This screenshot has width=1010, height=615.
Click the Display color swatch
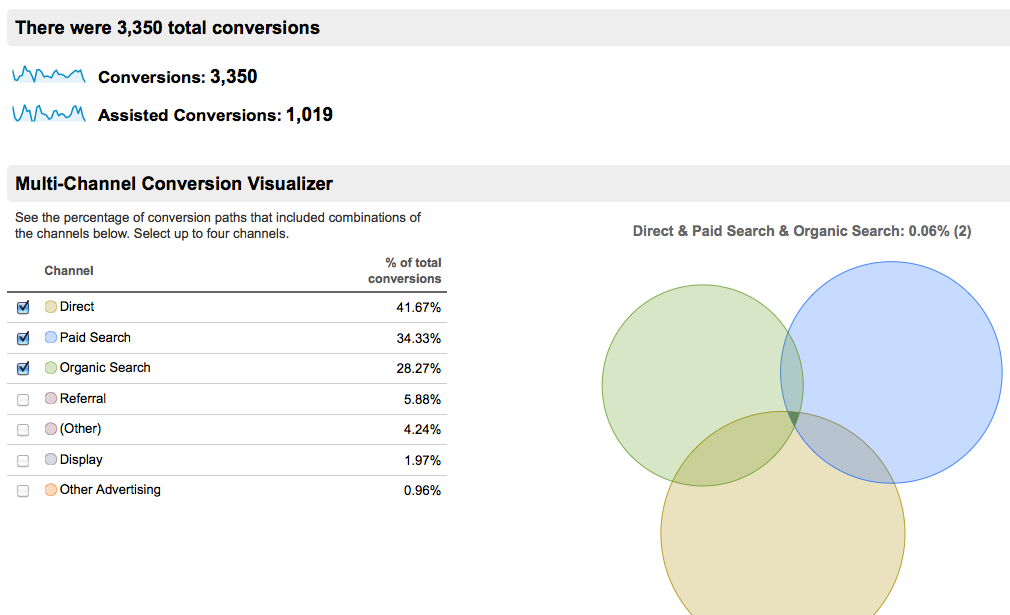coord(51,459)
